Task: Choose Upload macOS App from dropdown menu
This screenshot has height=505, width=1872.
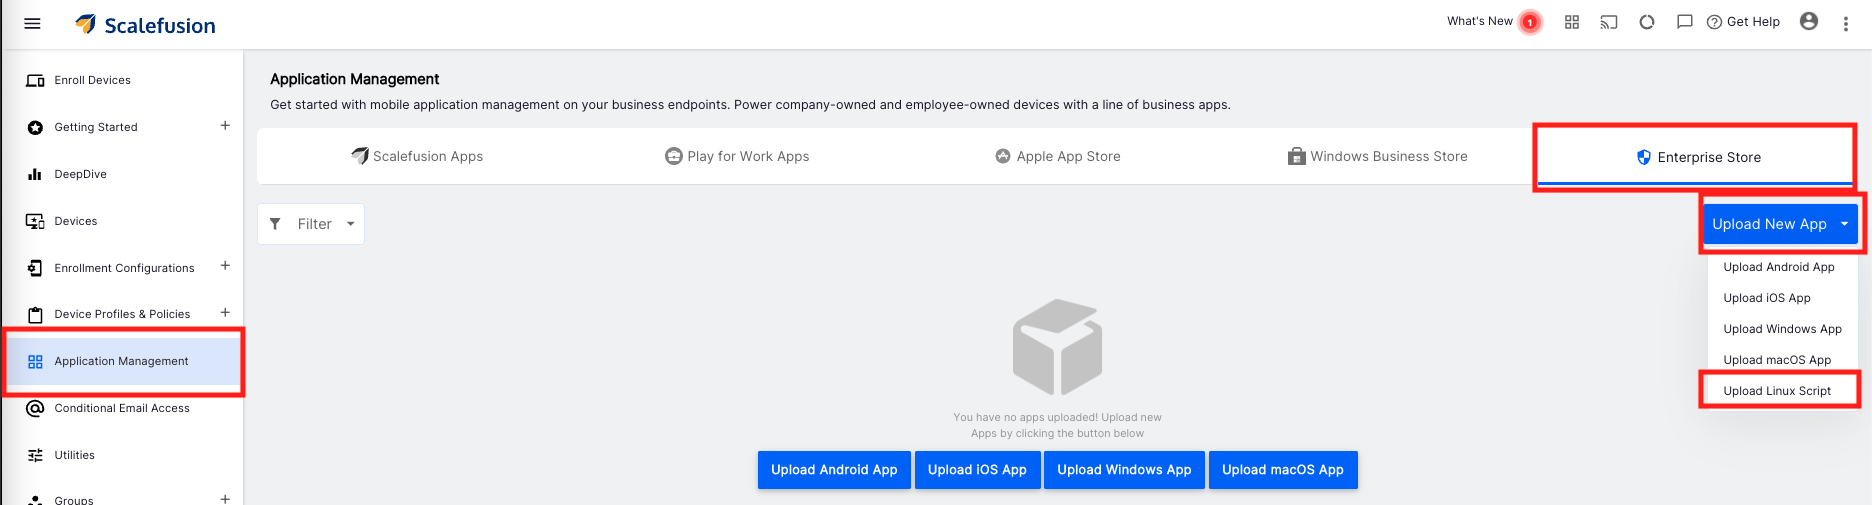Action: pyautogui.click(x=1777, y=360)
